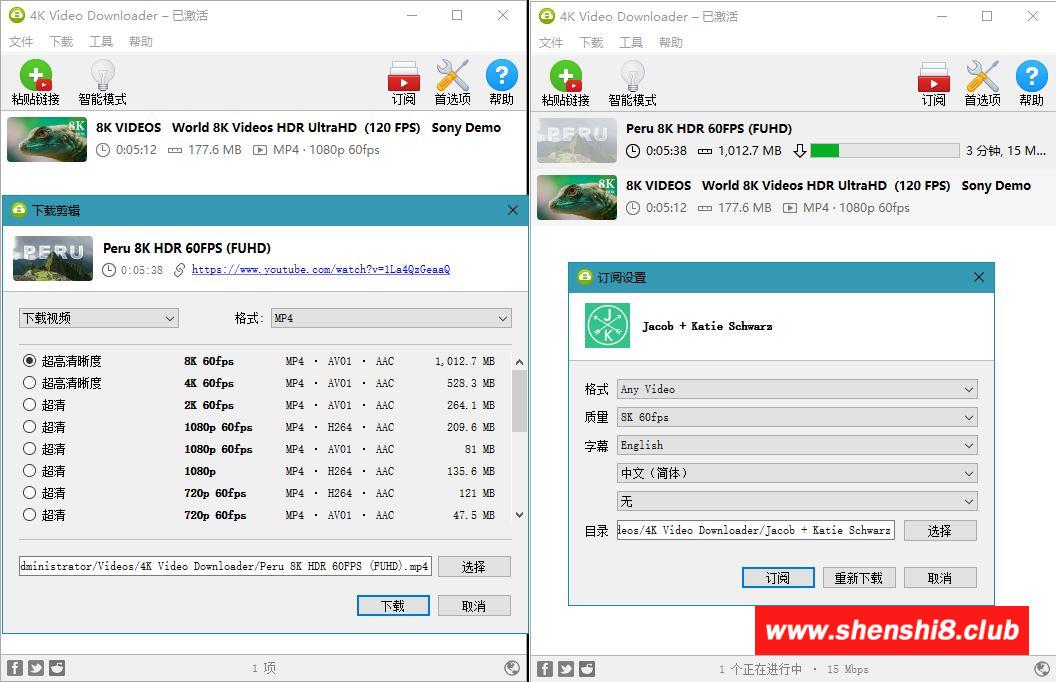Screen dimensions: 1056x682
Task: Open the 中文（简体）subtitle dropdown
Action: point(797,473)
